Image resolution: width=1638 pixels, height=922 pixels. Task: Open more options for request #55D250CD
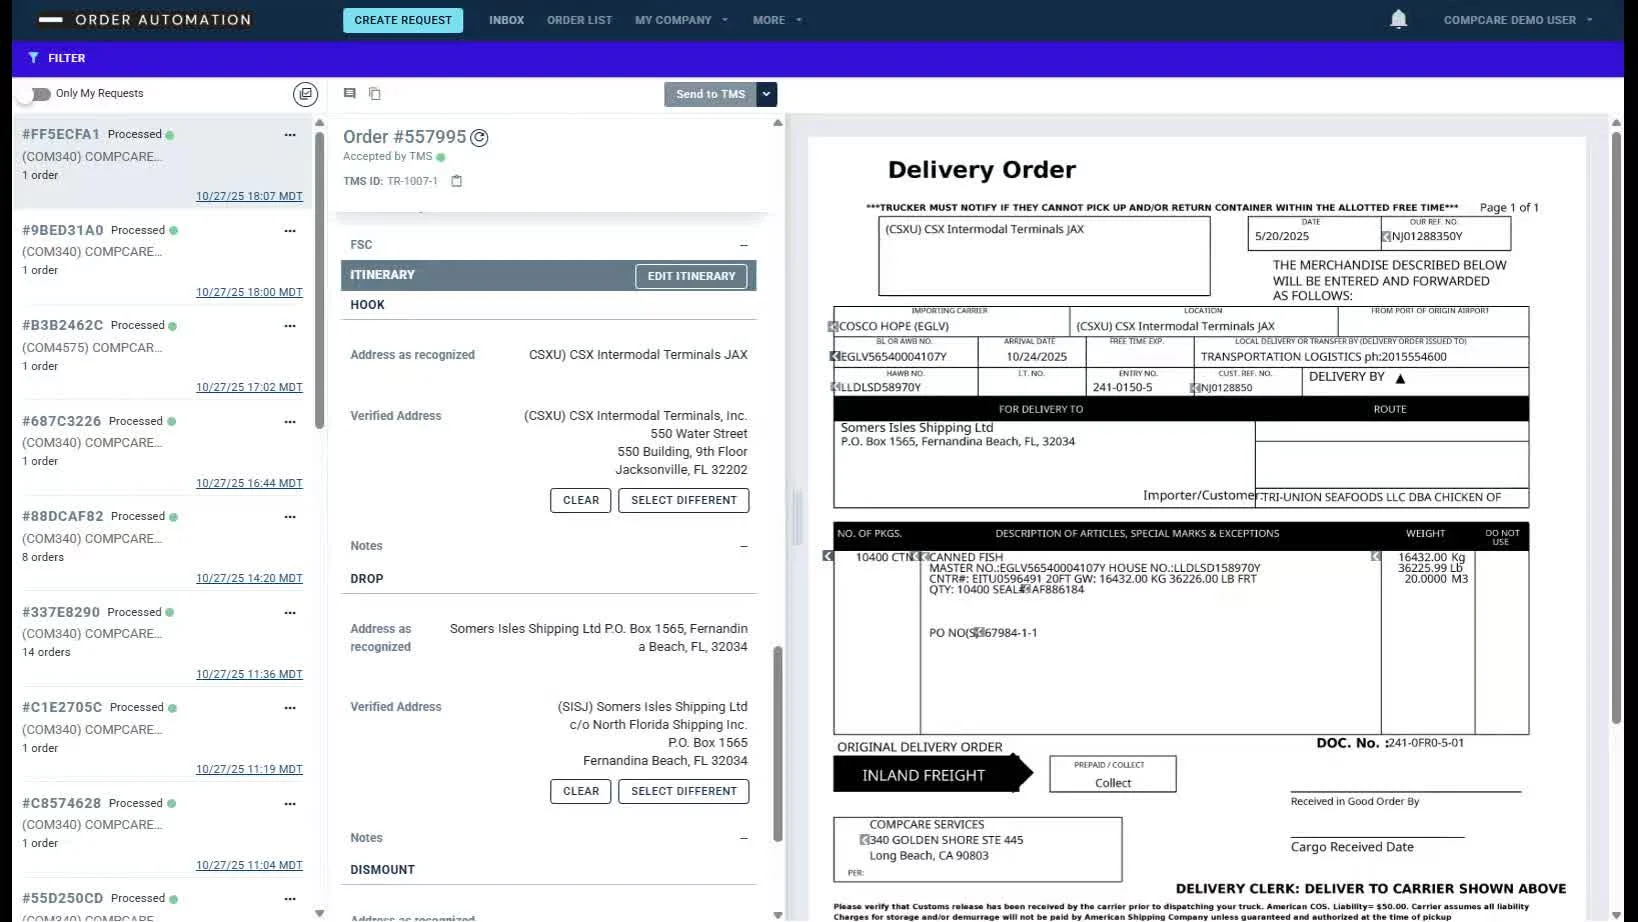coord(290,899)
